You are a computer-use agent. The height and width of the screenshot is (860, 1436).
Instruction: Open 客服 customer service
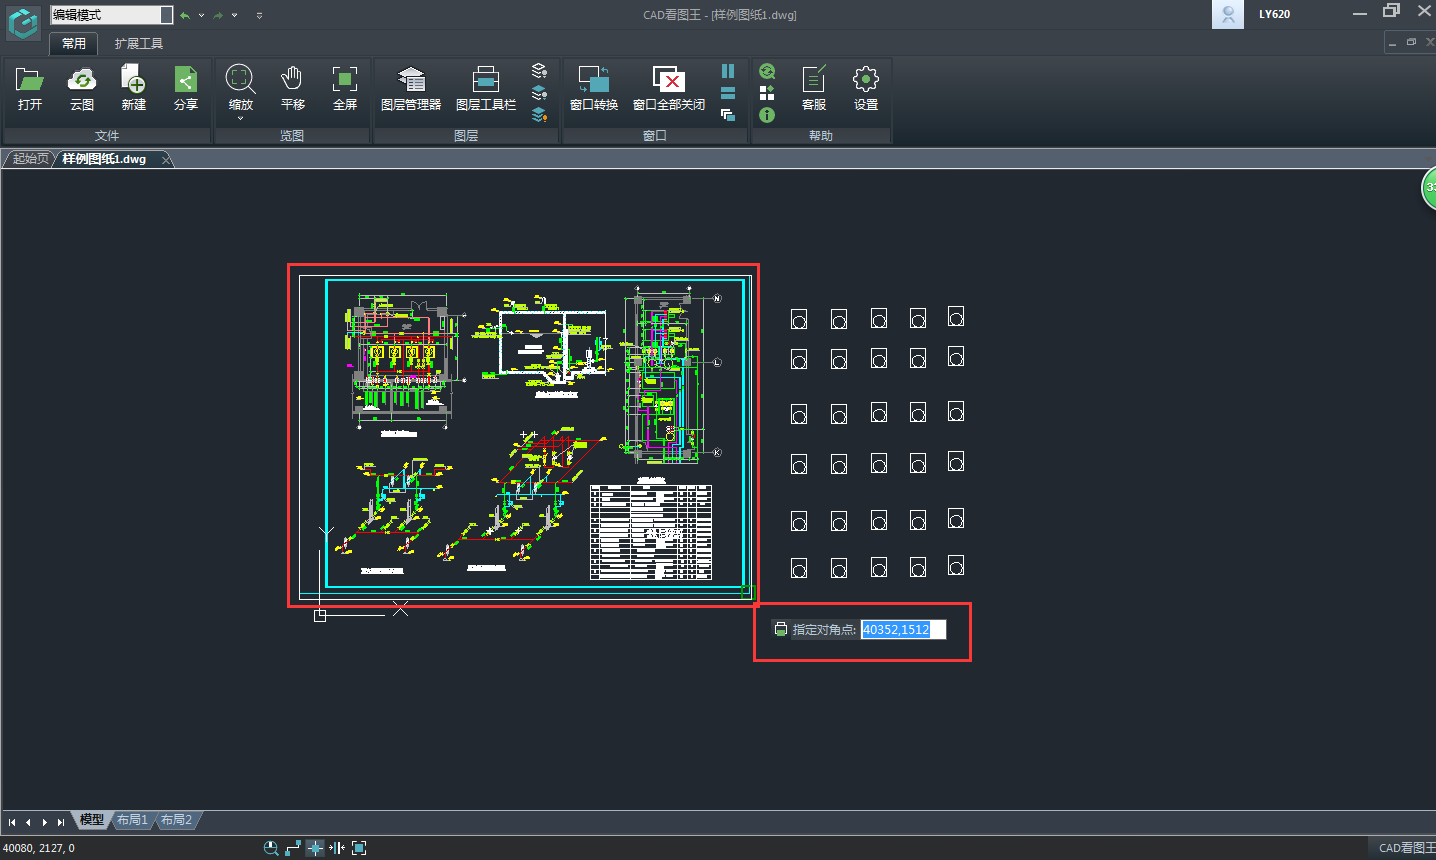pyautogui.click(x=814, y=88)
